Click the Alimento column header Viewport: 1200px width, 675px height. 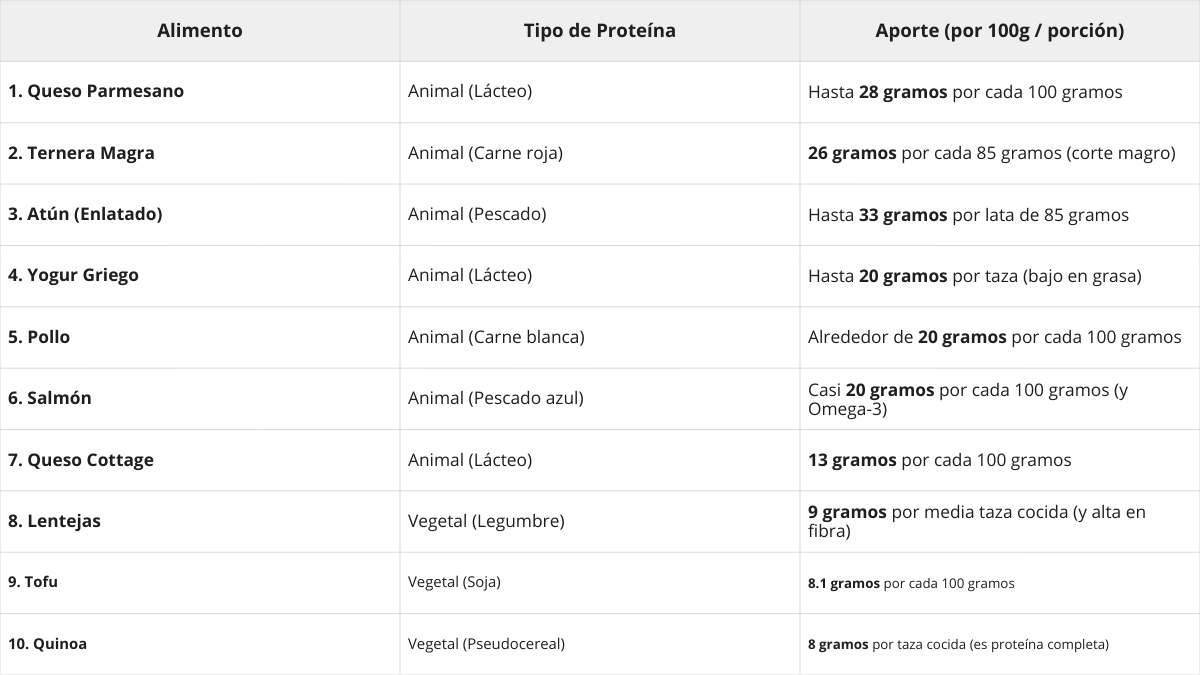click(200, 31)
